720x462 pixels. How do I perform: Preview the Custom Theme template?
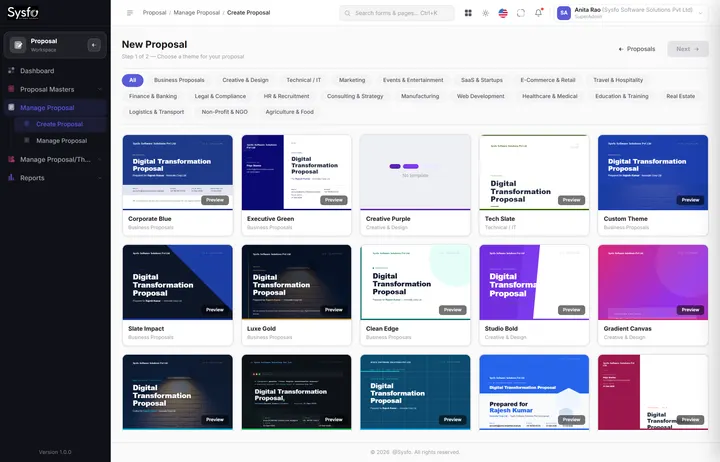pyautogui.click(x=690, y=200)
